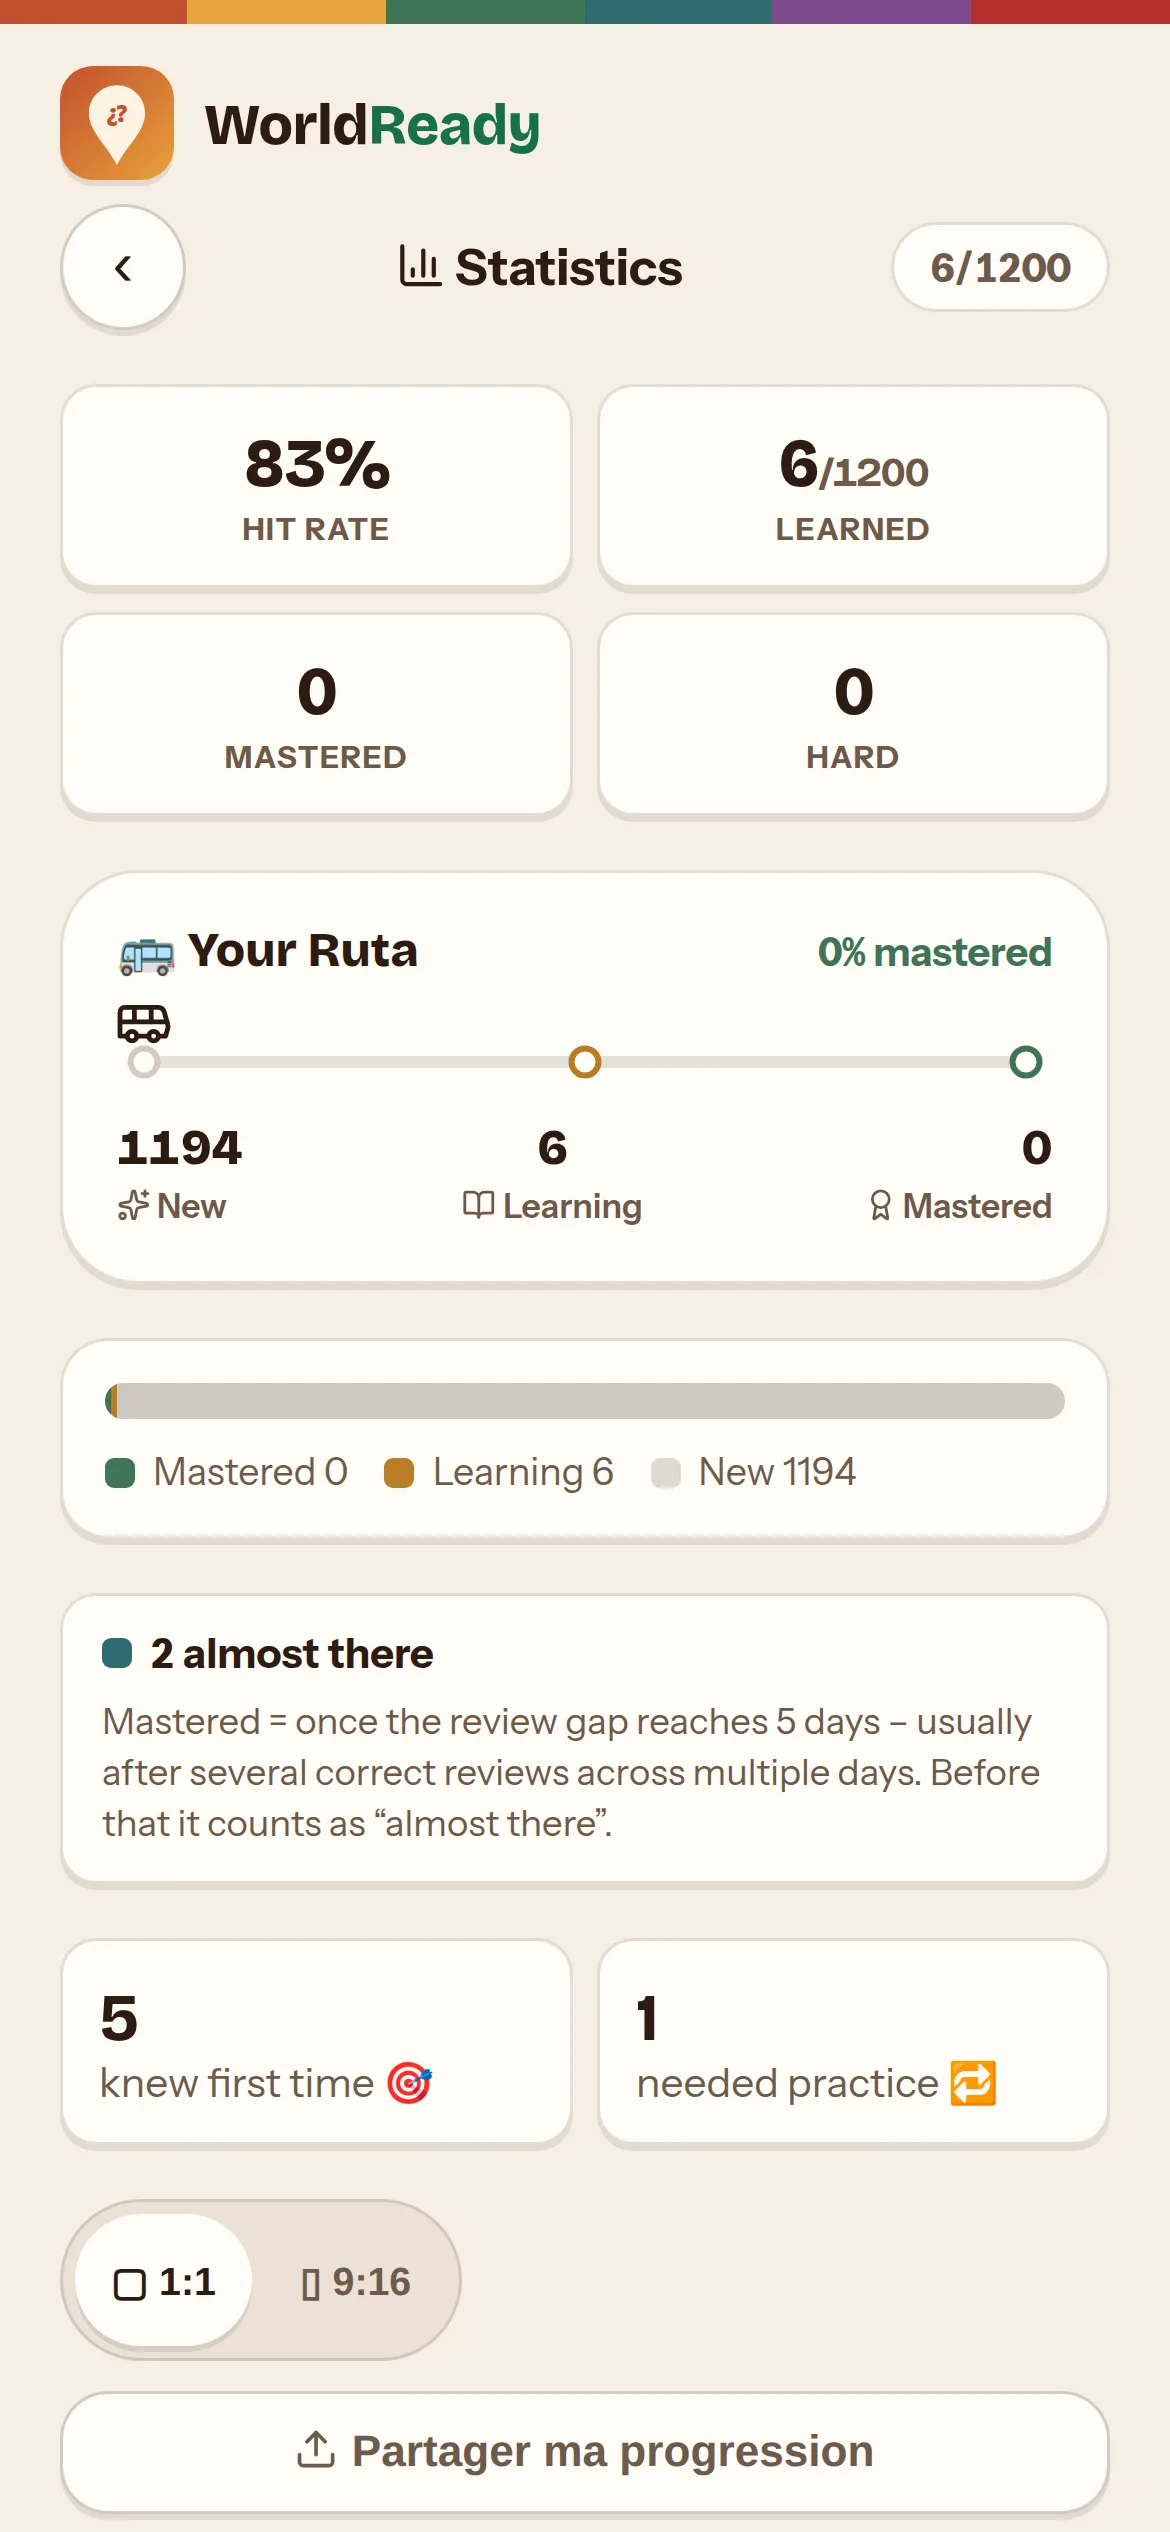Screen dimensions: 1170x2532
Task: Click the bus outline icon on route
Action: 144,1024
